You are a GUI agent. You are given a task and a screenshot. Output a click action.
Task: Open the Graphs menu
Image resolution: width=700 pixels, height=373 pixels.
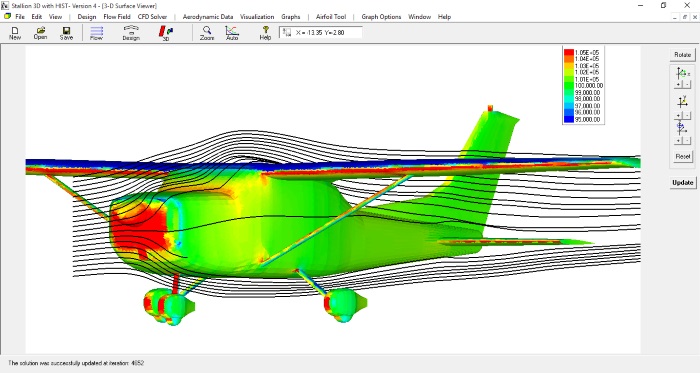[x=291, y=17]
